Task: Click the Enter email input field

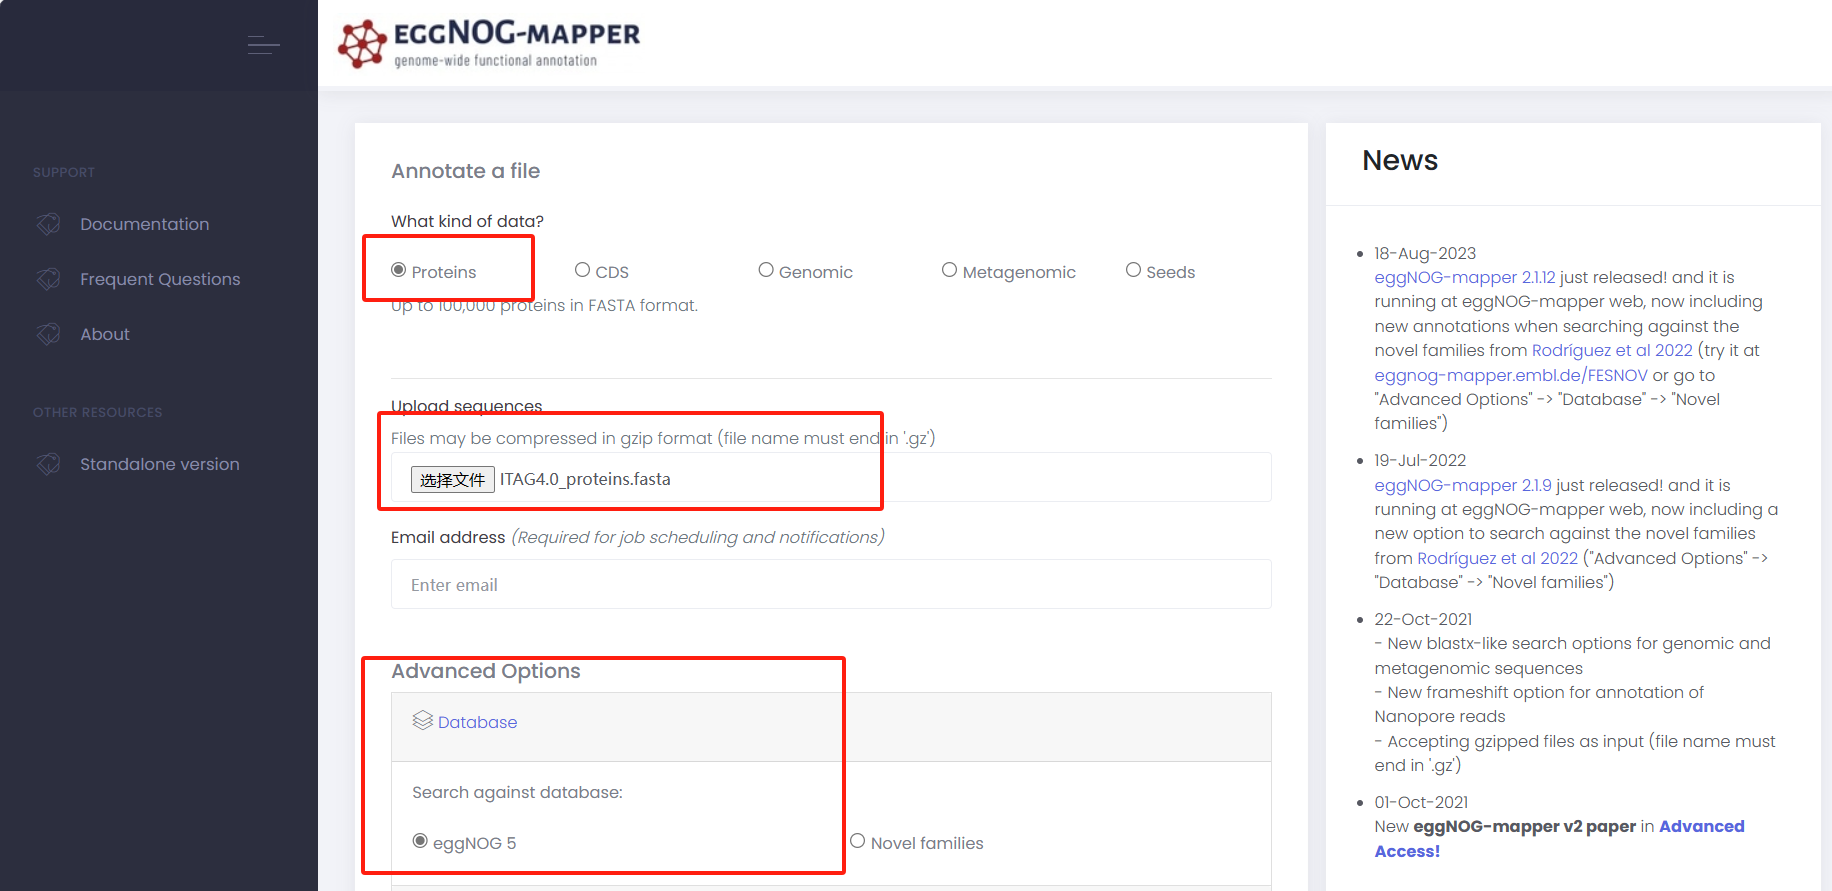Action: click(831, 584)
